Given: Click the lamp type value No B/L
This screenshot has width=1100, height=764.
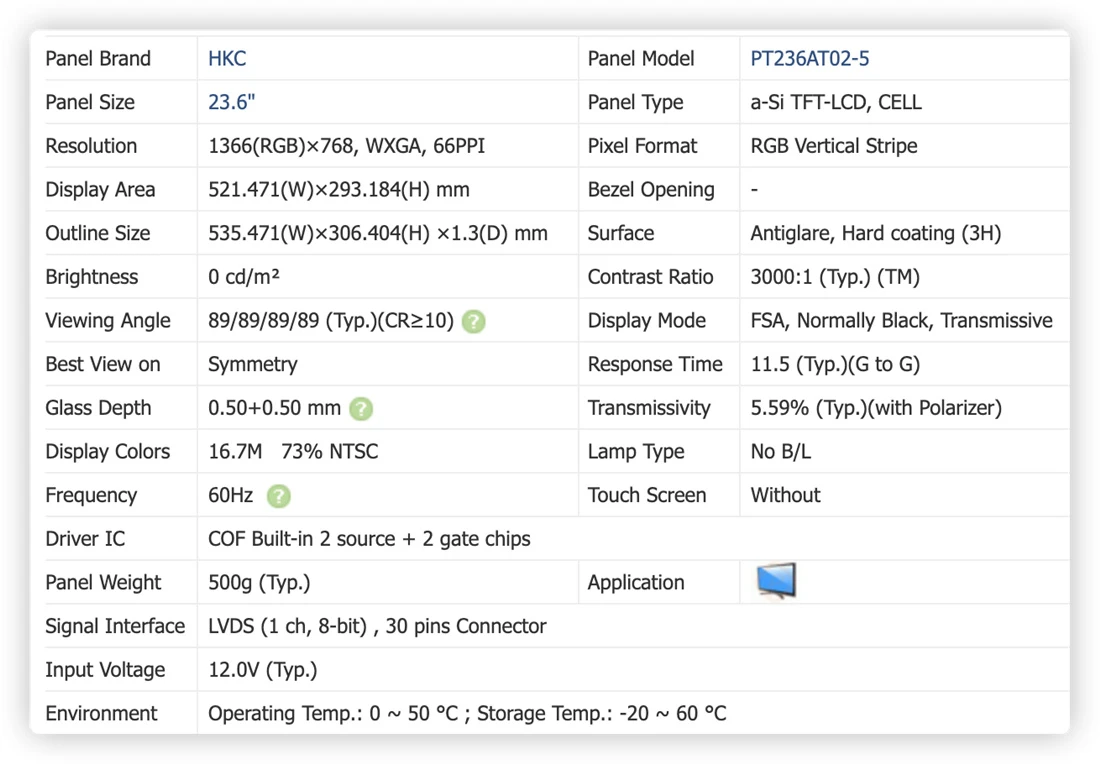Looking at the screenshot, I should [781, 451].
